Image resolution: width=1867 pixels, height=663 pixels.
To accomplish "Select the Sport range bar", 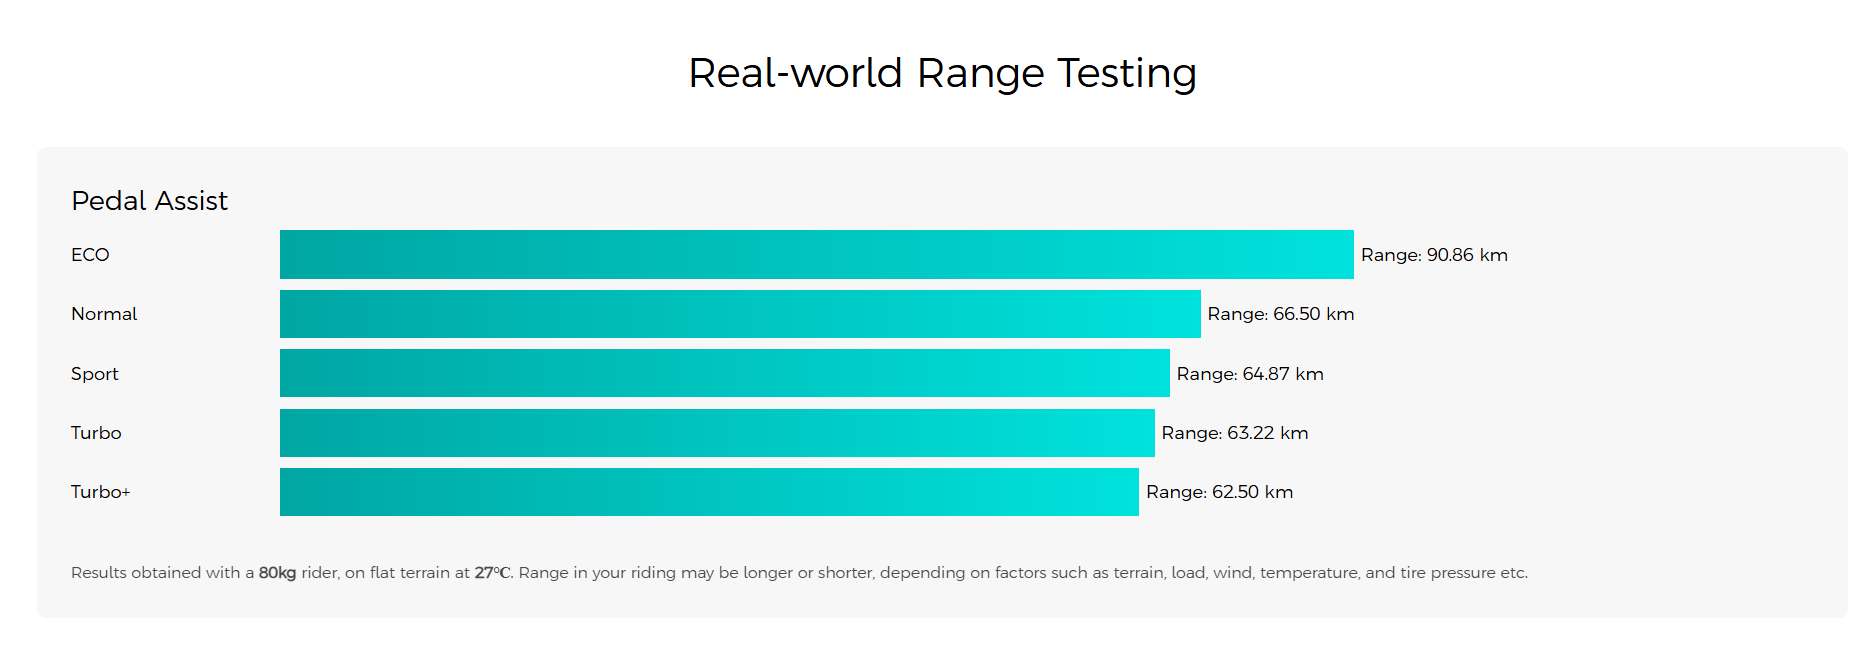I will pos(724,373).
